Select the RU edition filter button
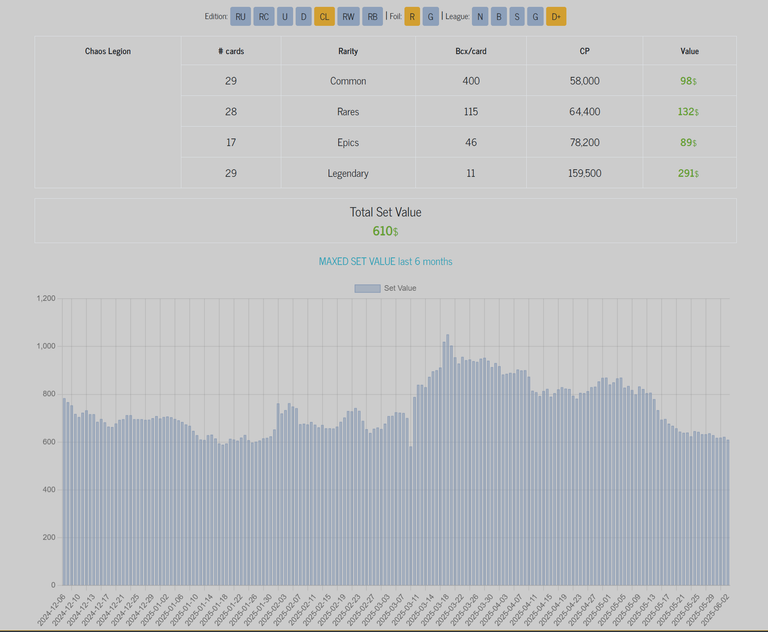768x632 pixels. point(240,17)
